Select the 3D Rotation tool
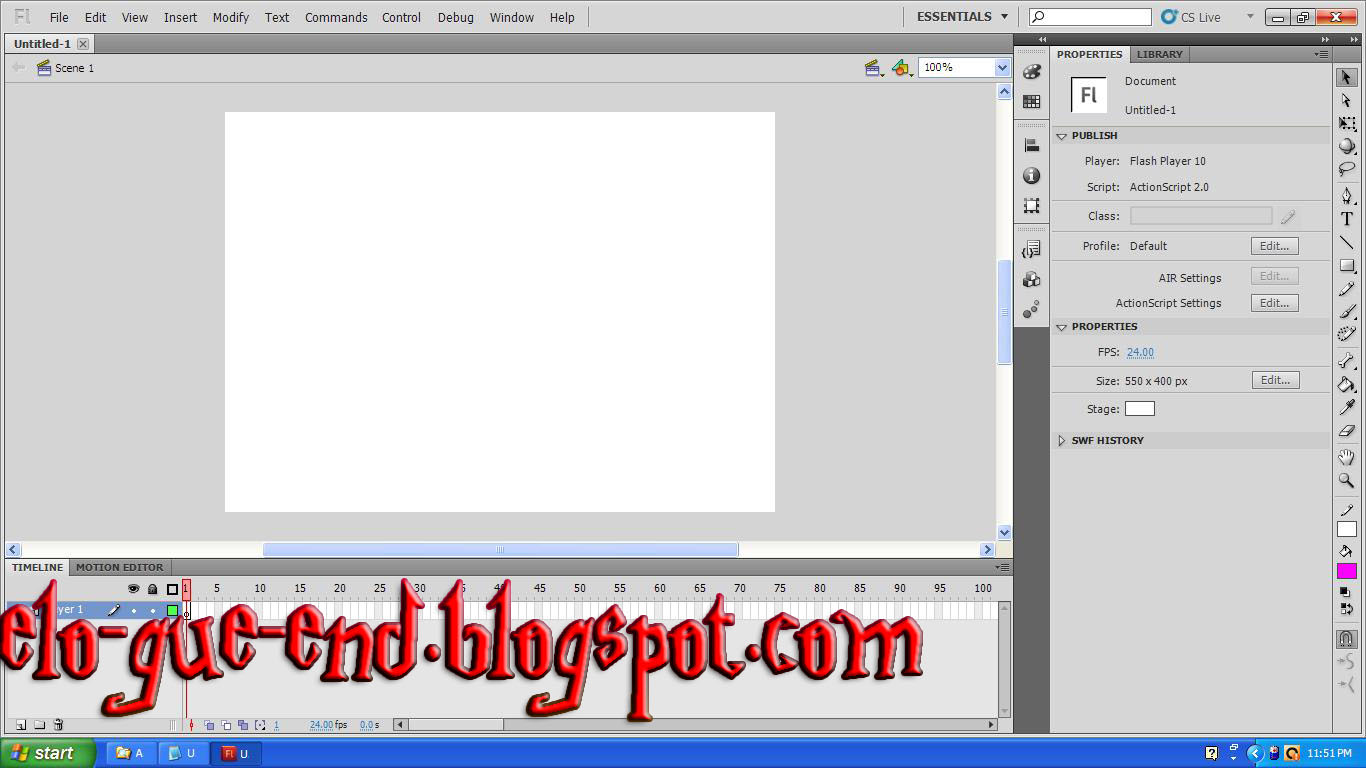1366x768 pixels. tap(1347, 147)
